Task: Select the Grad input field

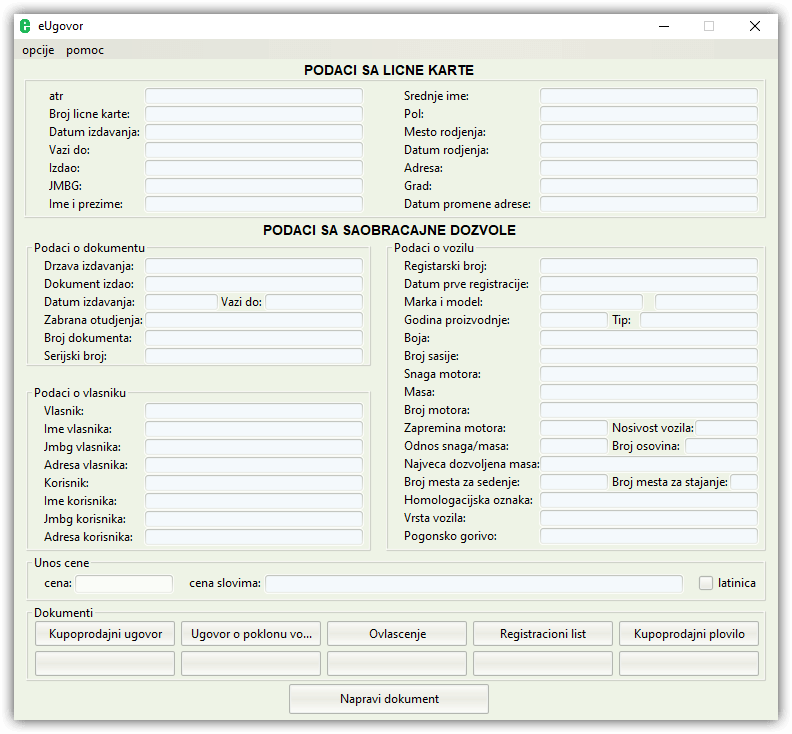Action: click(649, 186)
